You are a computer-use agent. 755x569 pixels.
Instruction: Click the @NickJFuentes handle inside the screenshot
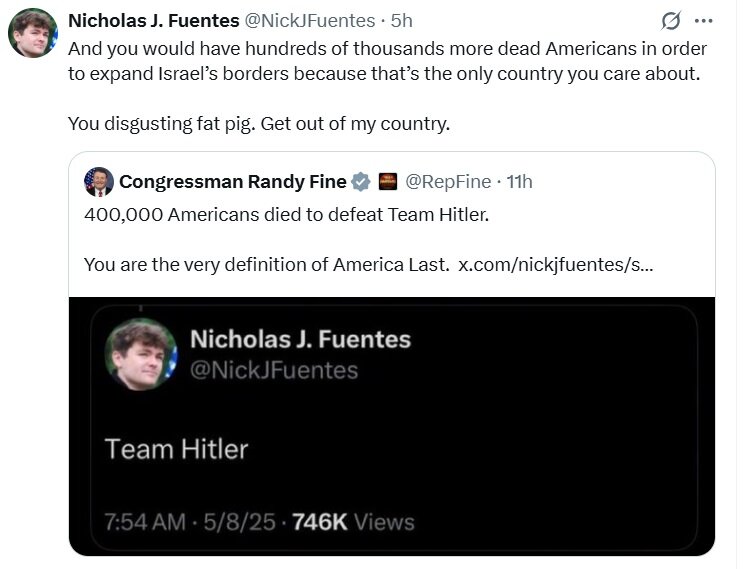tap(274, 370)
